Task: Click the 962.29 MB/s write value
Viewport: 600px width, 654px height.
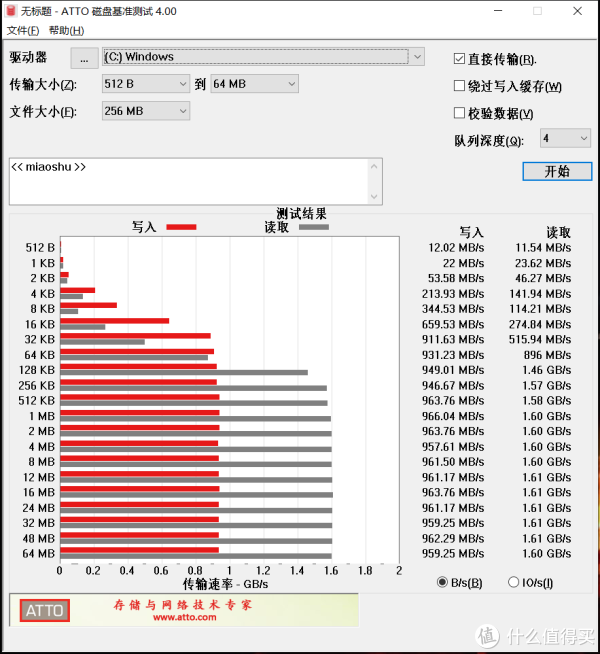Action: pyautogui.click(x=453, y=538)
